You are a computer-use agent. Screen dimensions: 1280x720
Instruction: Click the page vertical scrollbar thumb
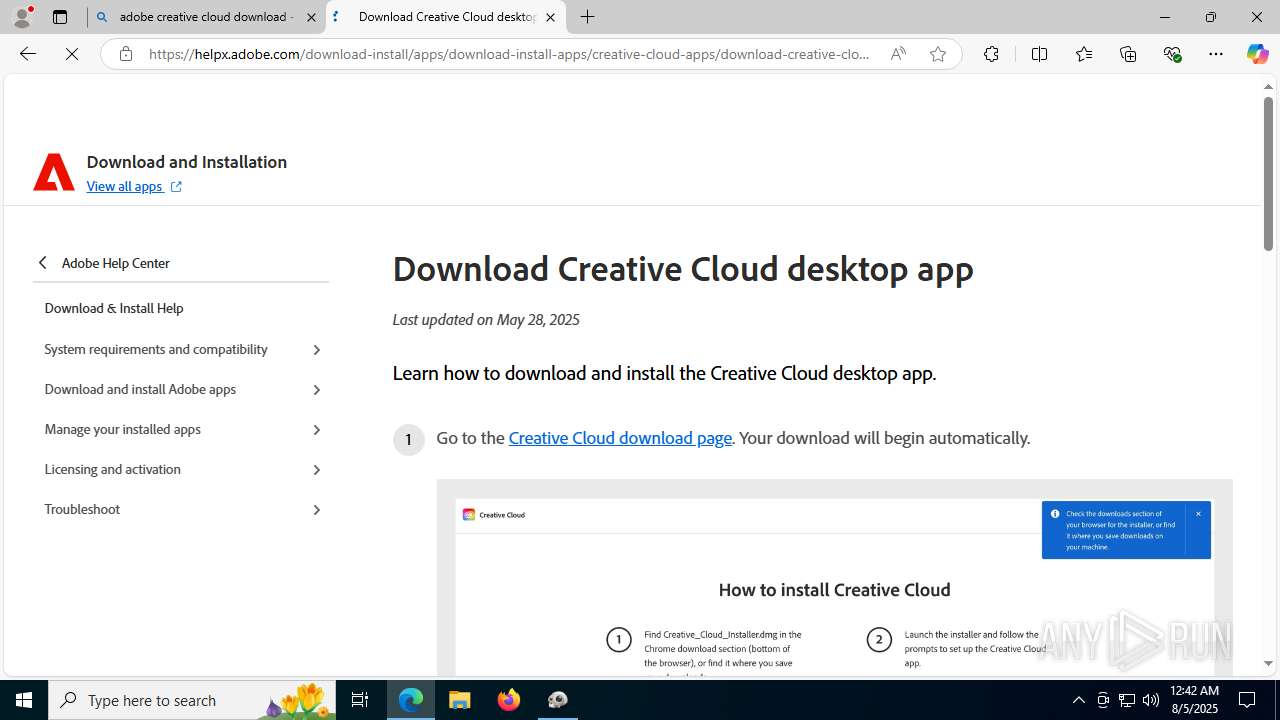1268,172
